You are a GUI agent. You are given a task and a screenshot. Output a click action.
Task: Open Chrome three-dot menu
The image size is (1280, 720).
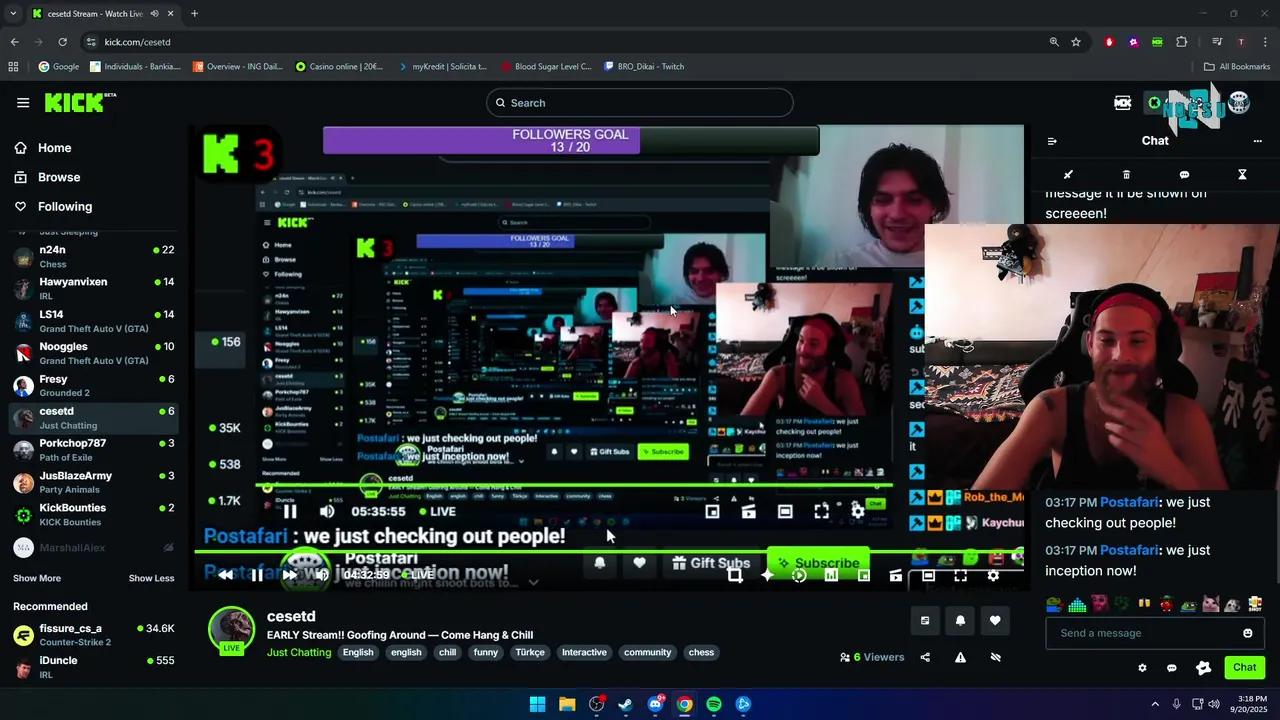(1265, 42)
